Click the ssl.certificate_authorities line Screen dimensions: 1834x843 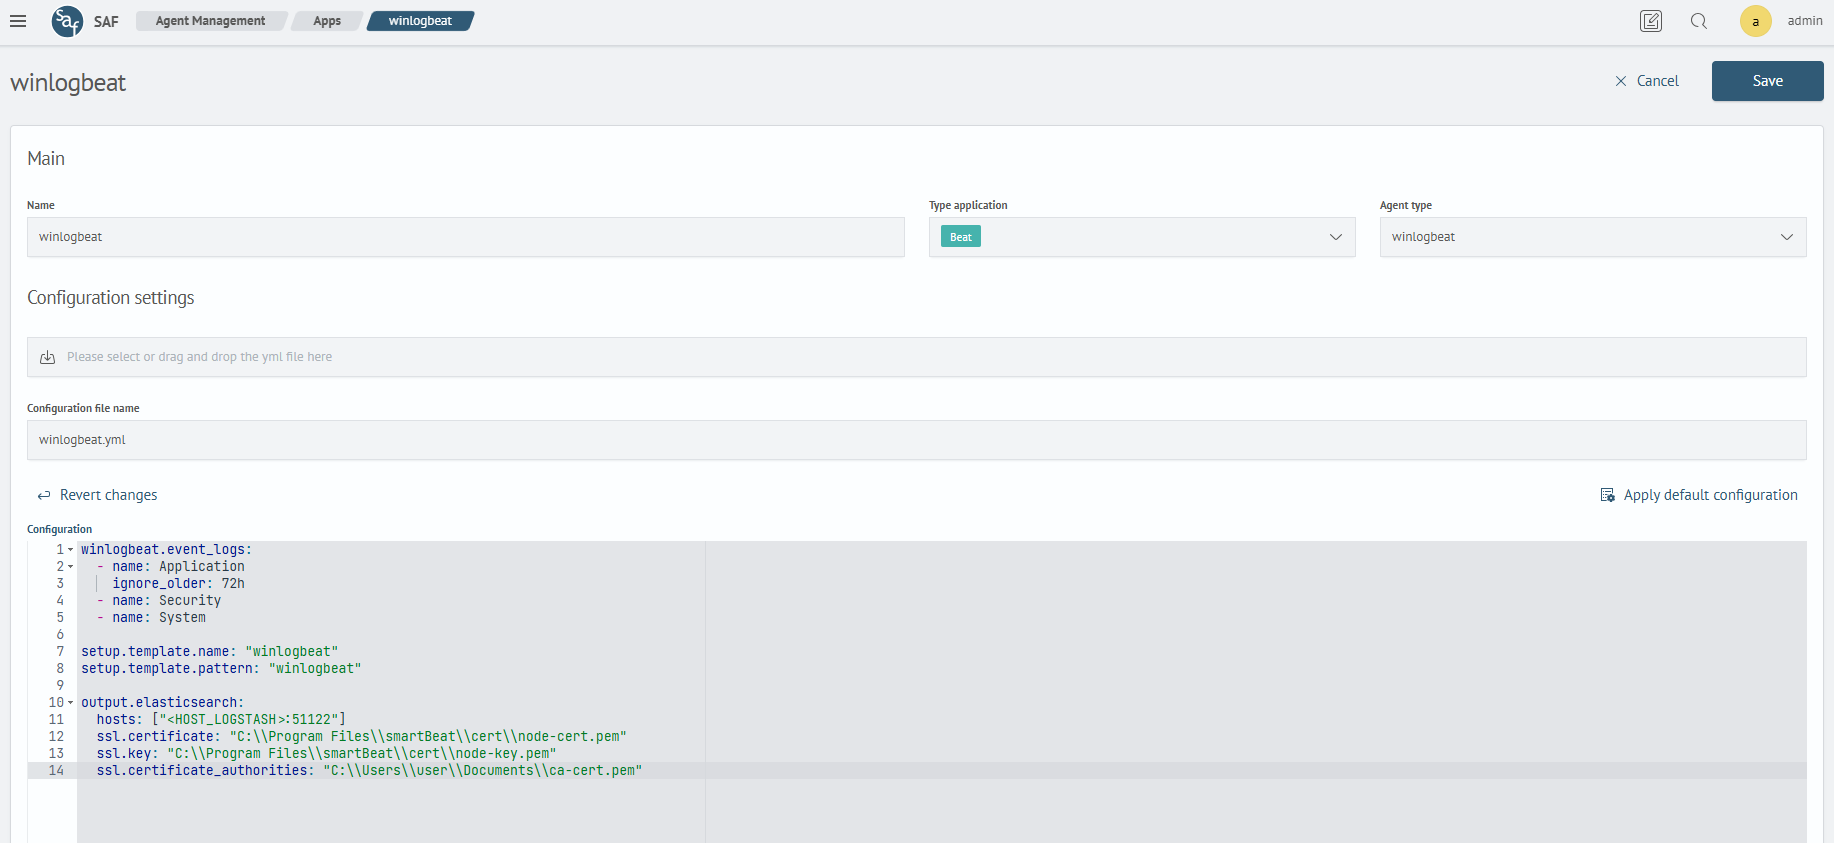pyautogui.click(x=370, y=771)
